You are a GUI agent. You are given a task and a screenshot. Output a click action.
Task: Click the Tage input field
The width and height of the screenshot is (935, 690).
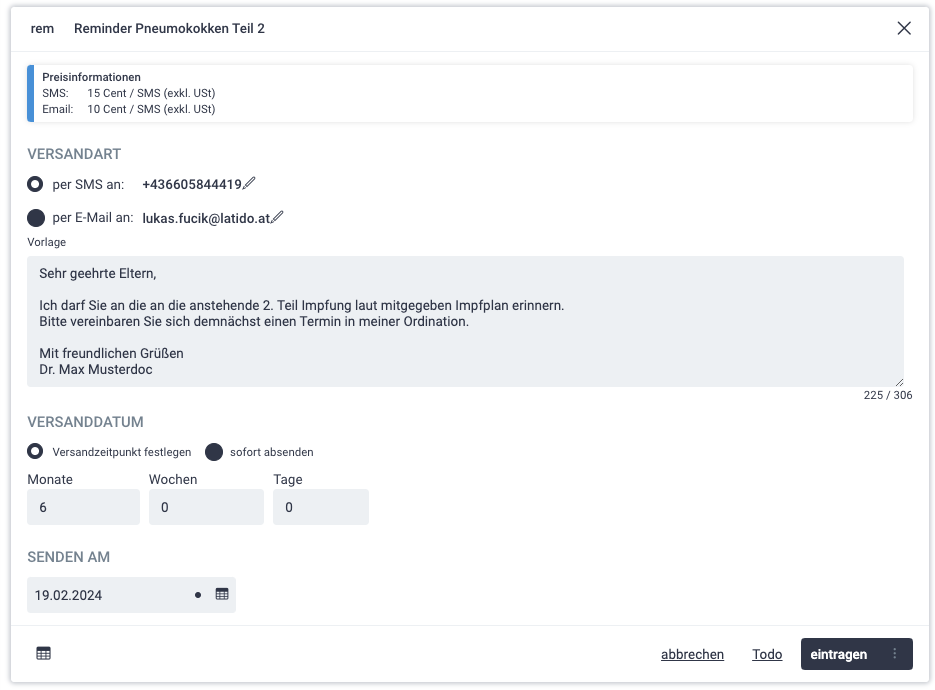(320, 507)
